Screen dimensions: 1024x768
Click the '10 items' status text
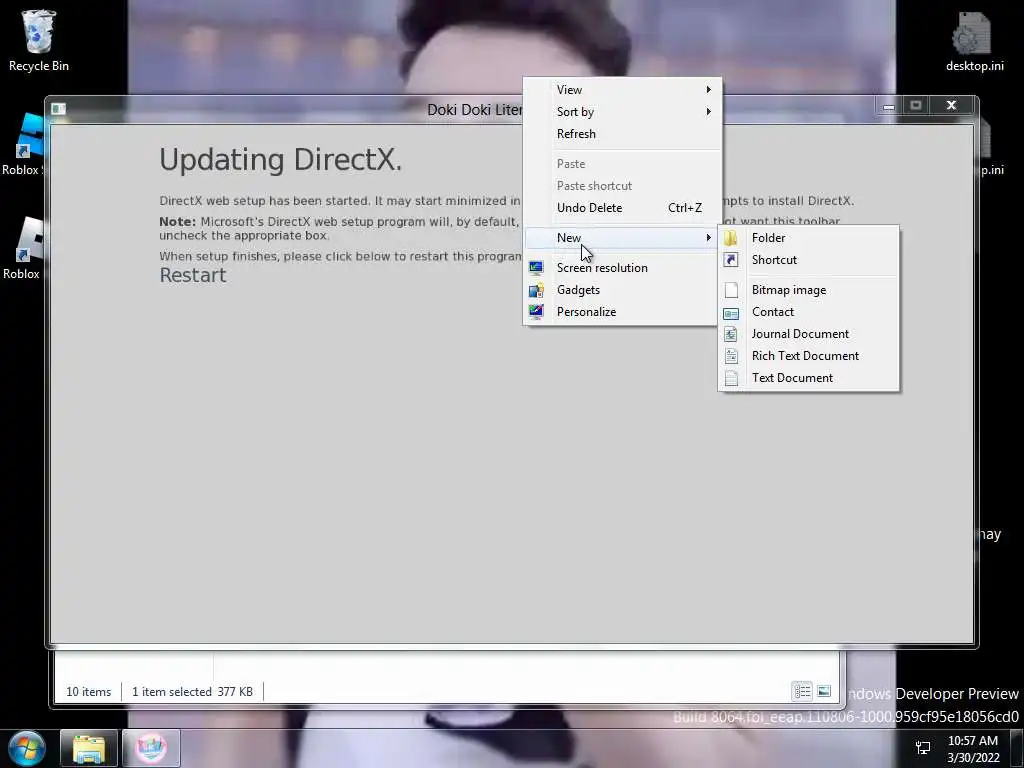pos(89,692)
